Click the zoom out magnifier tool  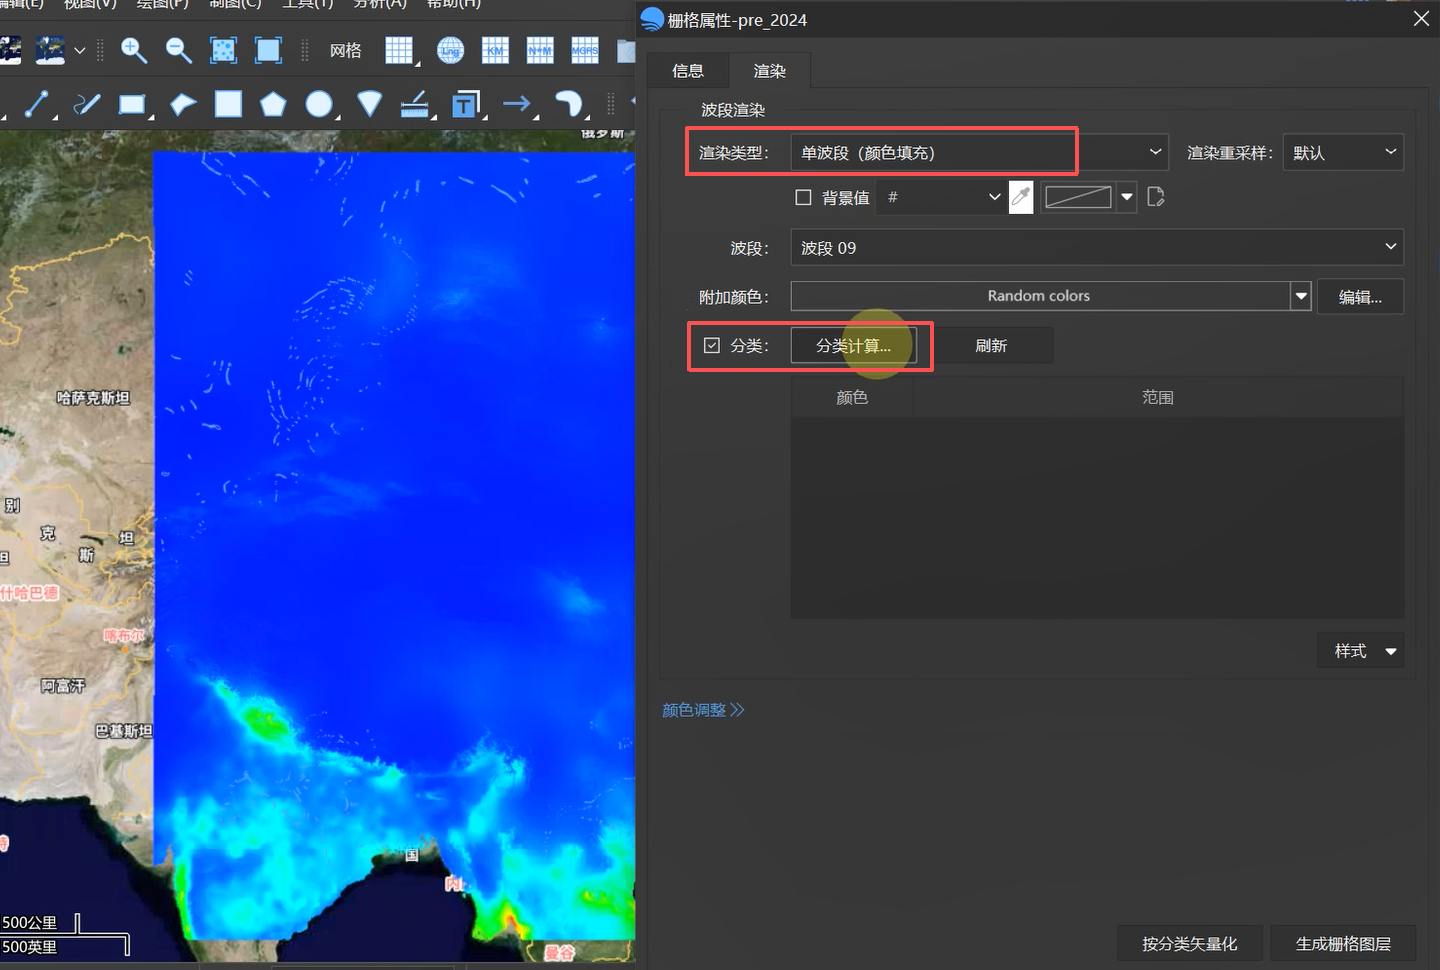(x=178, y=50)
